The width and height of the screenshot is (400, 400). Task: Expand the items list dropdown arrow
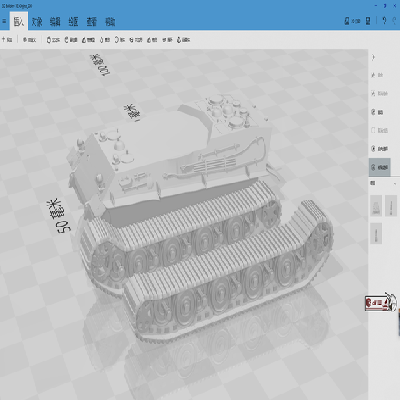point(395,183)
